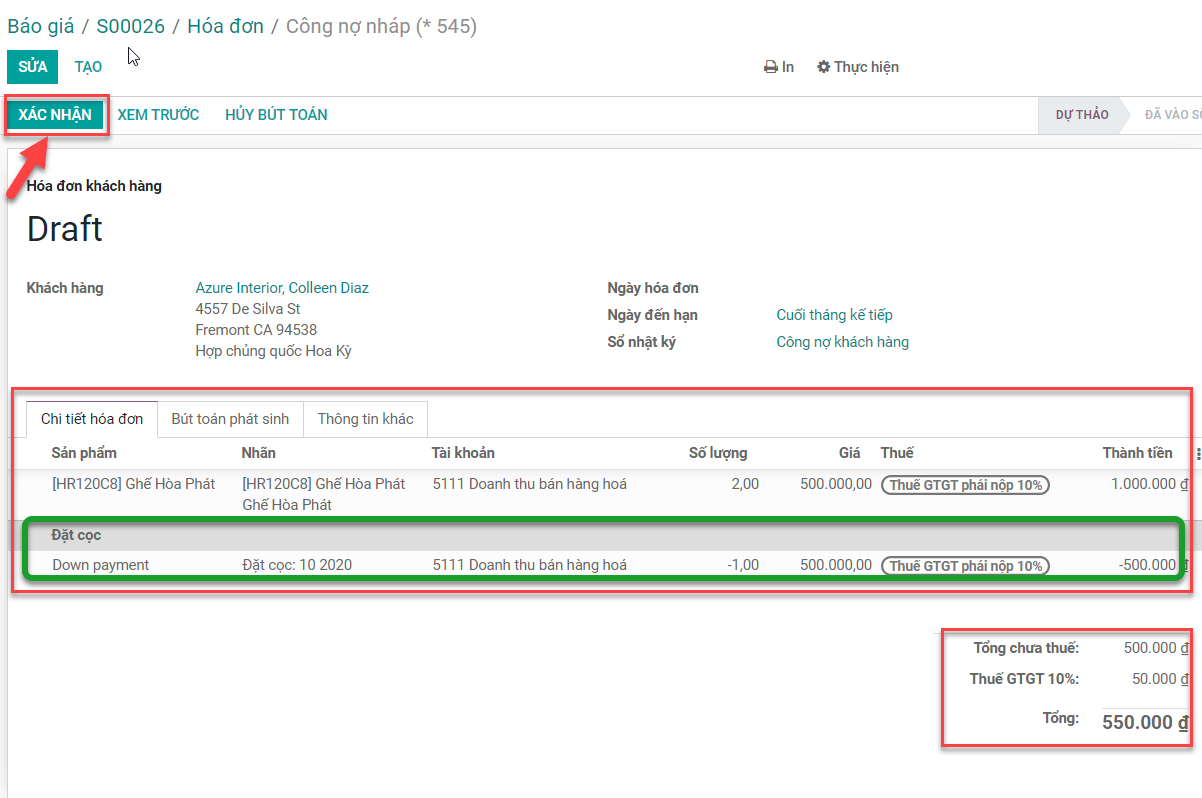This screenshot has width=1202, height=798.
Task: Sort the table by Số lượng column
Action: [717, 453]
